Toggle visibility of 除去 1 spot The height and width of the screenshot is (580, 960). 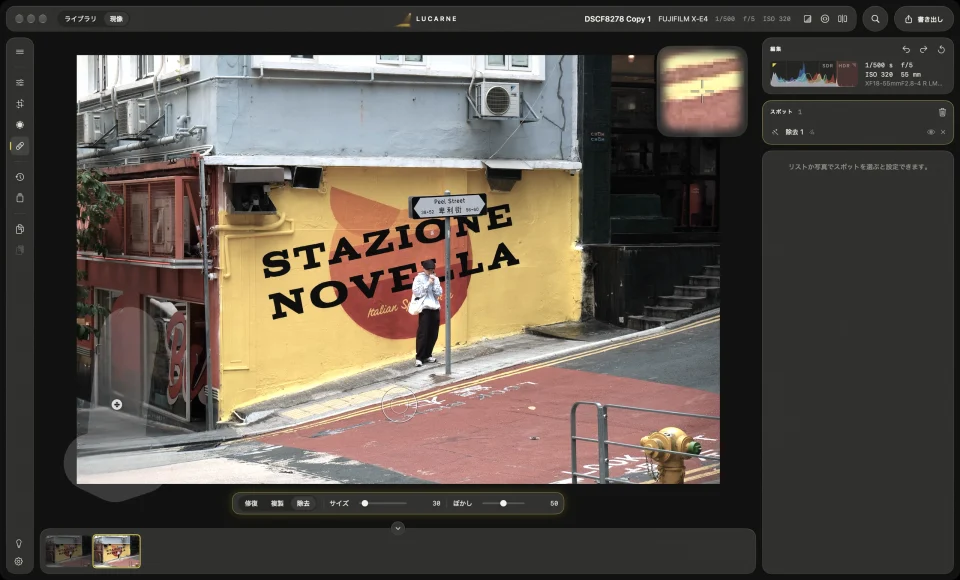pos(931,132)
